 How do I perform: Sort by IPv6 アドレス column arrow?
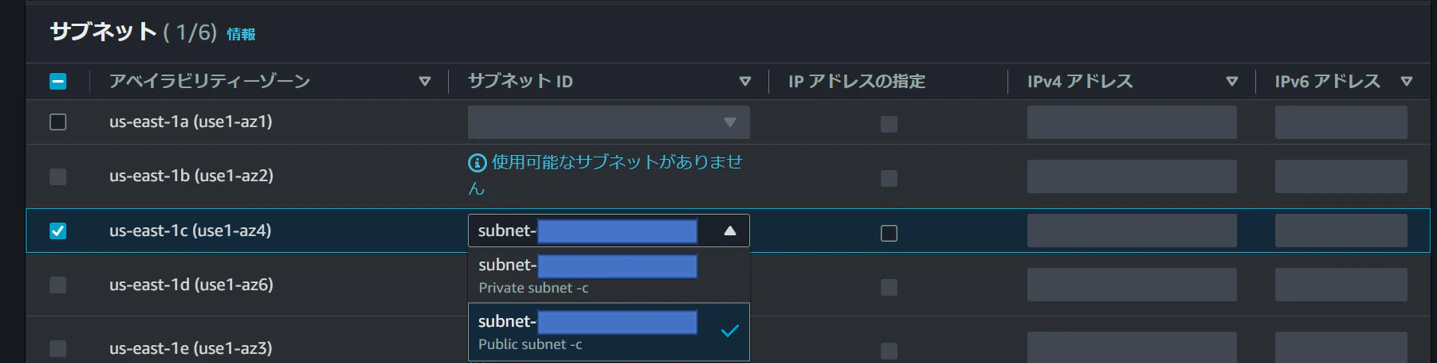(x=1407, y=82)
